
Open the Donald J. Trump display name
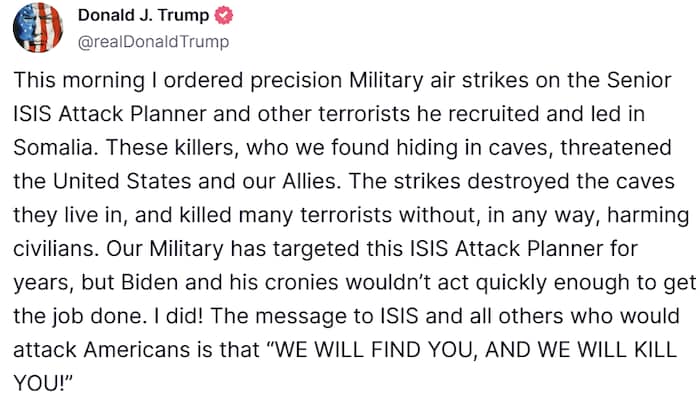pyautogui.click(x=143, y=15)
